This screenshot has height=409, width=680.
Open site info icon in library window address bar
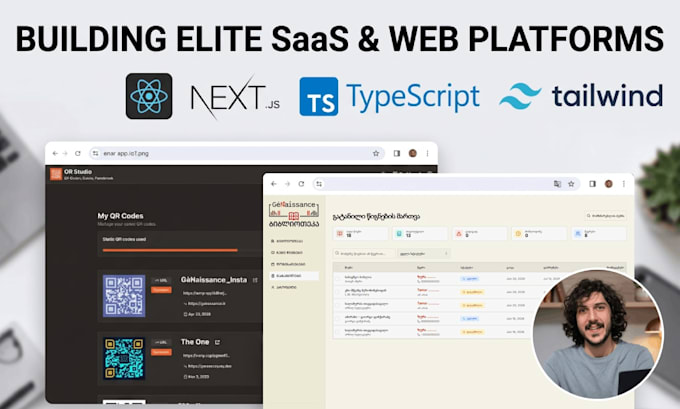click(319, 184)
